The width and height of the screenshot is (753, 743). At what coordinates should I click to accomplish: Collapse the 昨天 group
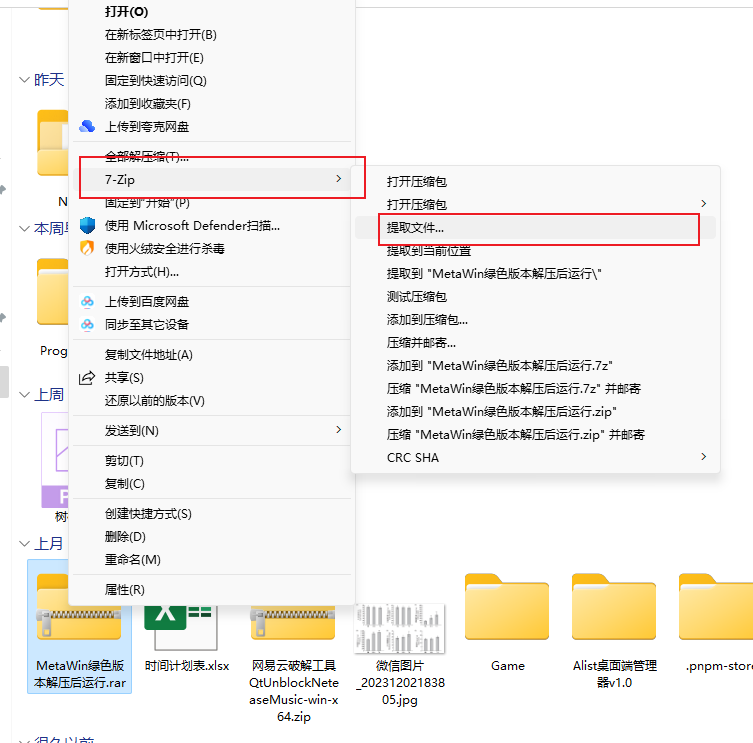[24, 80]
